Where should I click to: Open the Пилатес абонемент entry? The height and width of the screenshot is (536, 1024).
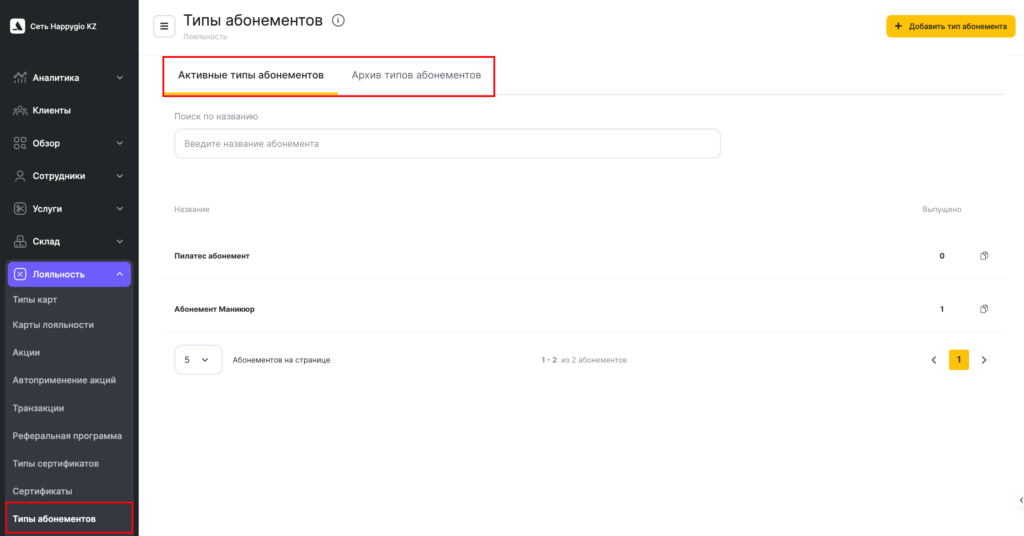coord(212,256)
